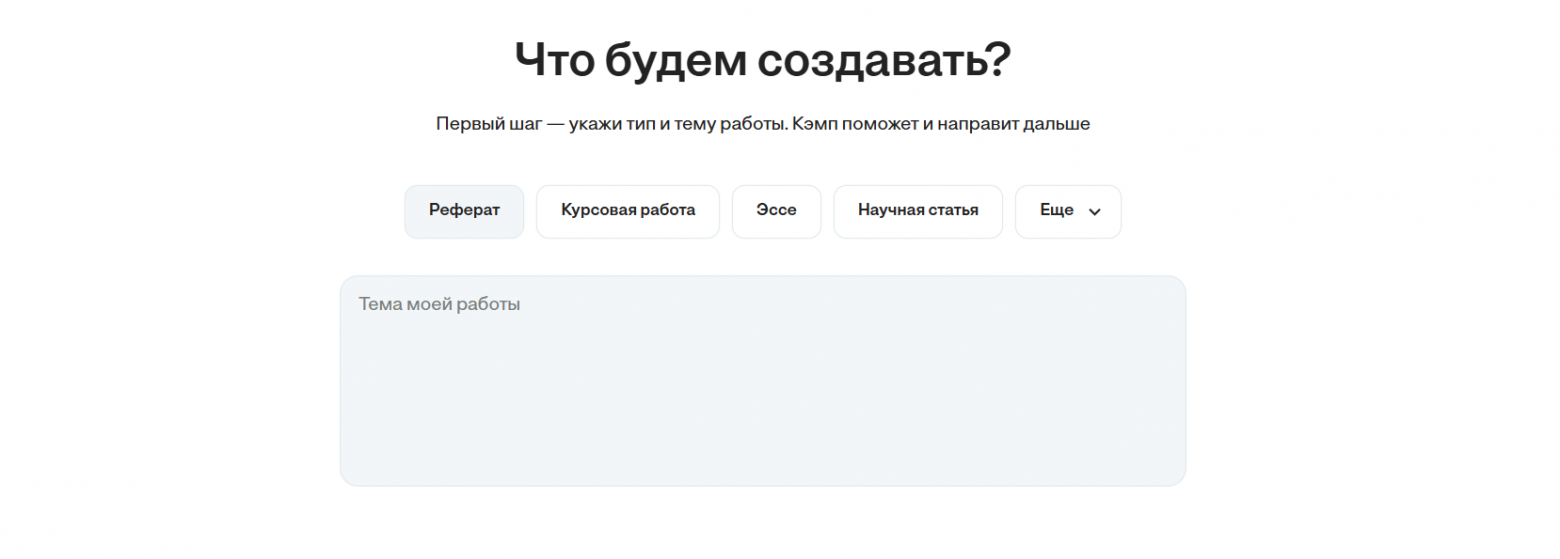Click the word Кэмп in the subtitle
Image resolution: width=1560 pixels, height=559 pixels.
[x=814, y=125]
